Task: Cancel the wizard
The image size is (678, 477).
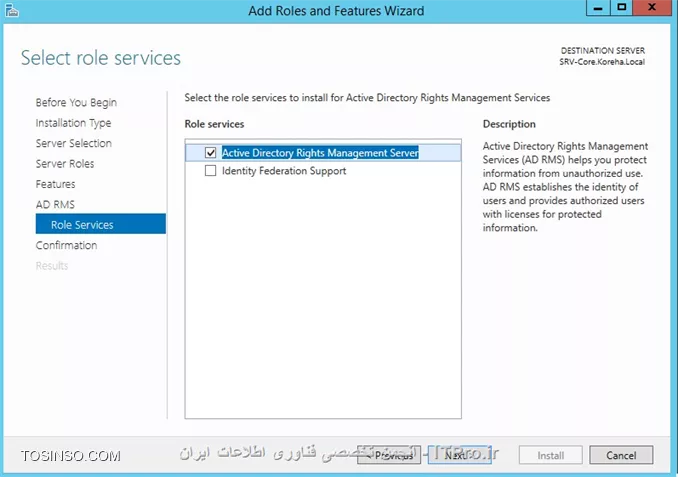Action: [621, 455]
